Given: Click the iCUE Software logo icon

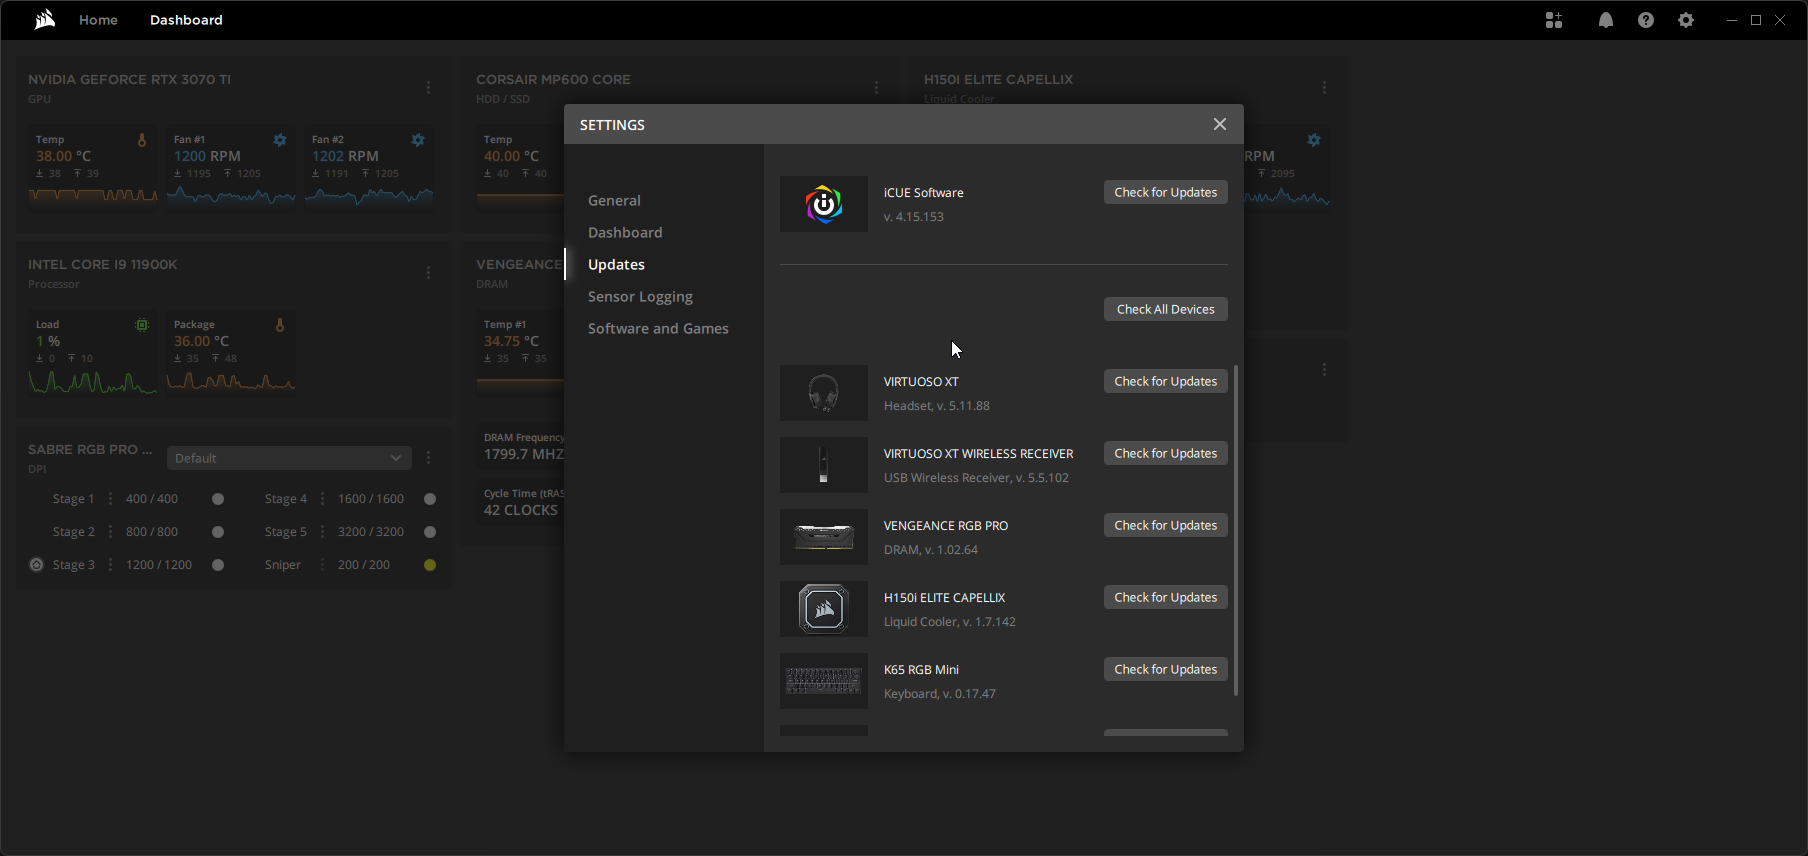Looking at the screenshot, I should point(824,205).
